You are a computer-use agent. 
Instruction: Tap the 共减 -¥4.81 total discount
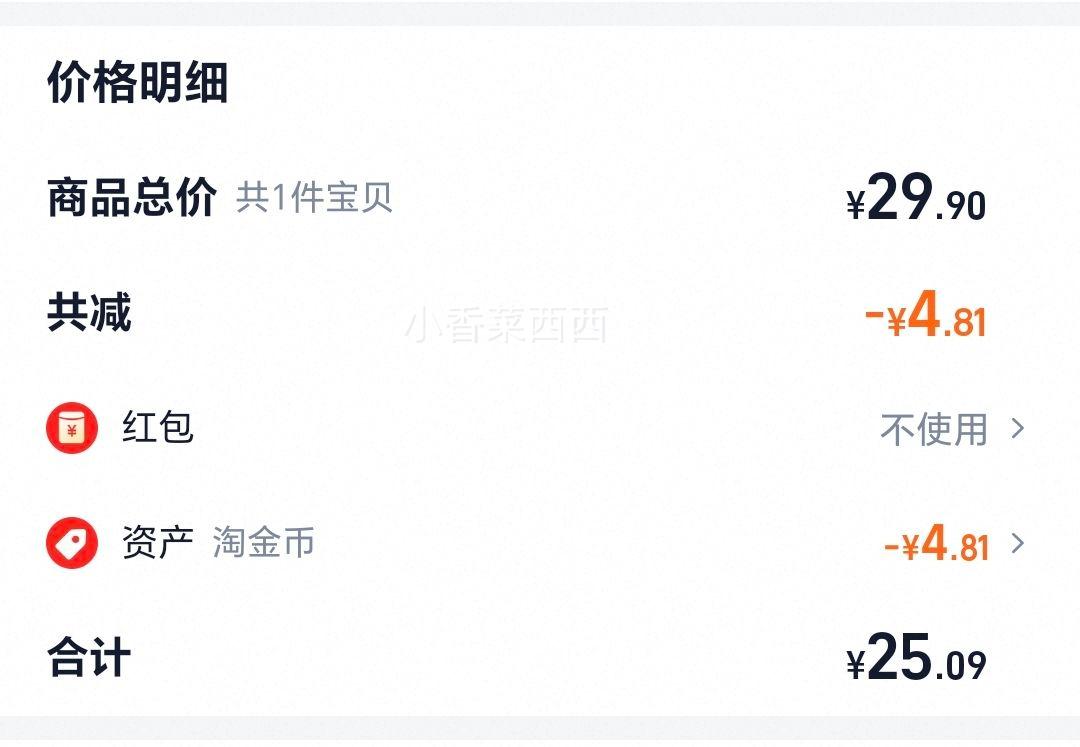[926, 314]
